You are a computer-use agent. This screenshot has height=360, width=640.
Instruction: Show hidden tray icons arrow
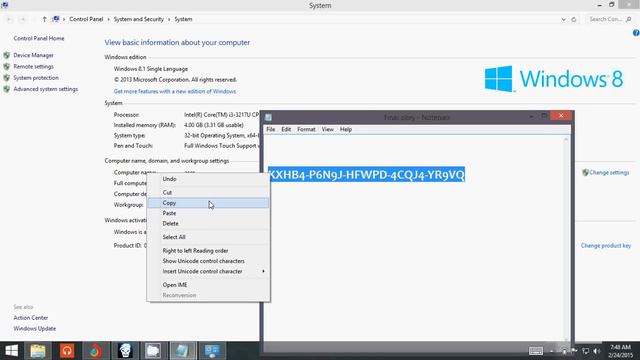click(x=551, y=351)
